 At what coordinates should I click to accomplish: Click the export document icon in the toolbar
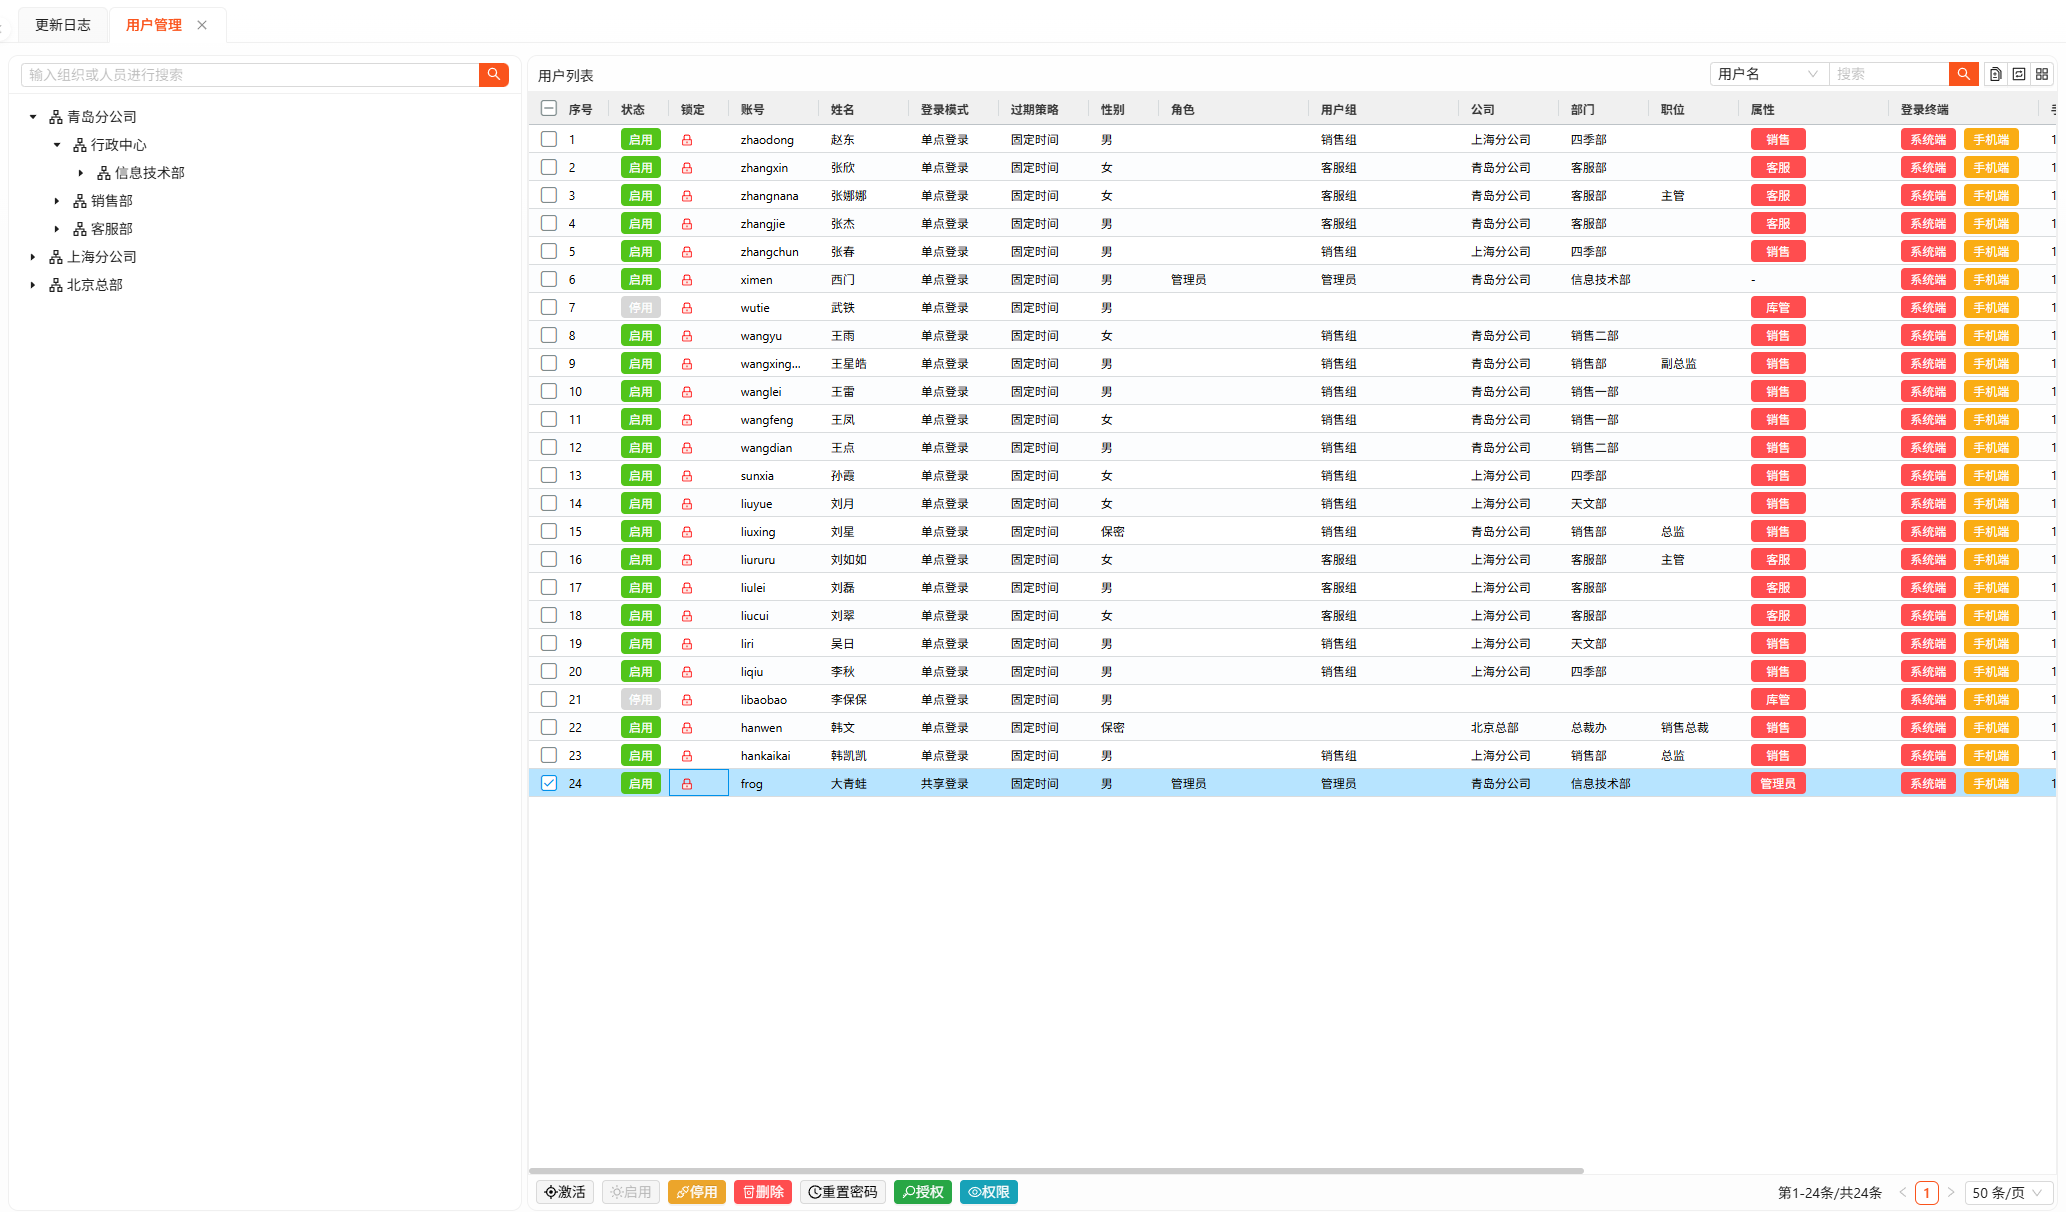[x=1995, y=74]
